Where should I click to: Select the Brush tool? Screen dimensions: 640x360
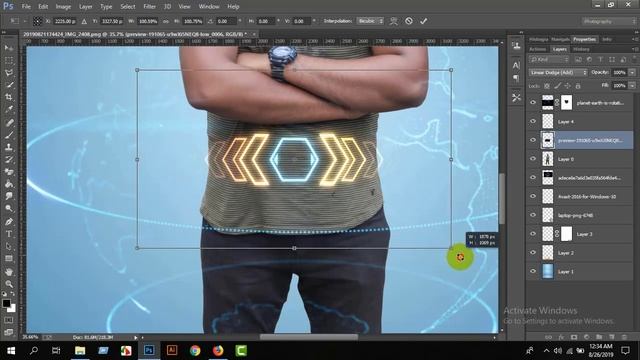9,135
